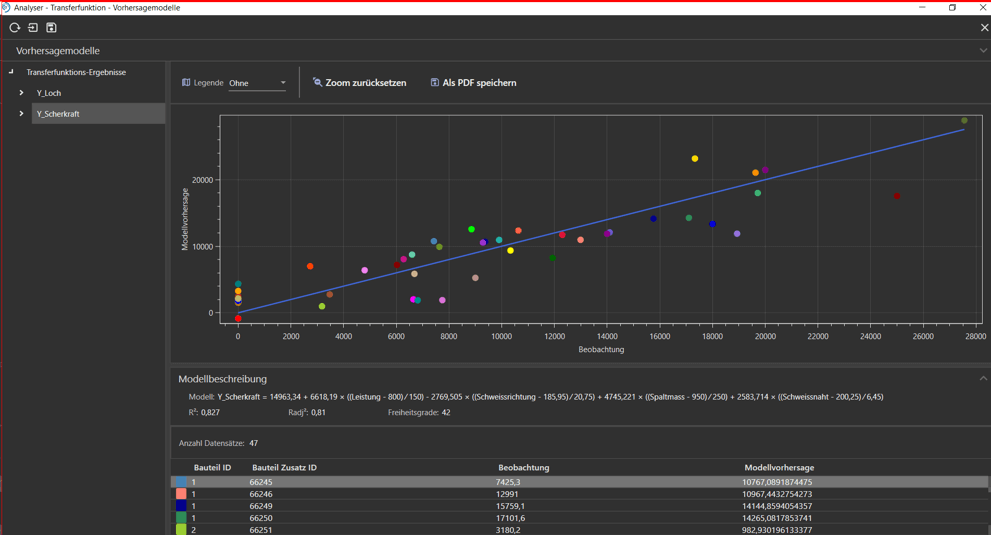Select table cell 66250
991x535 pixels.
point(261,518)
